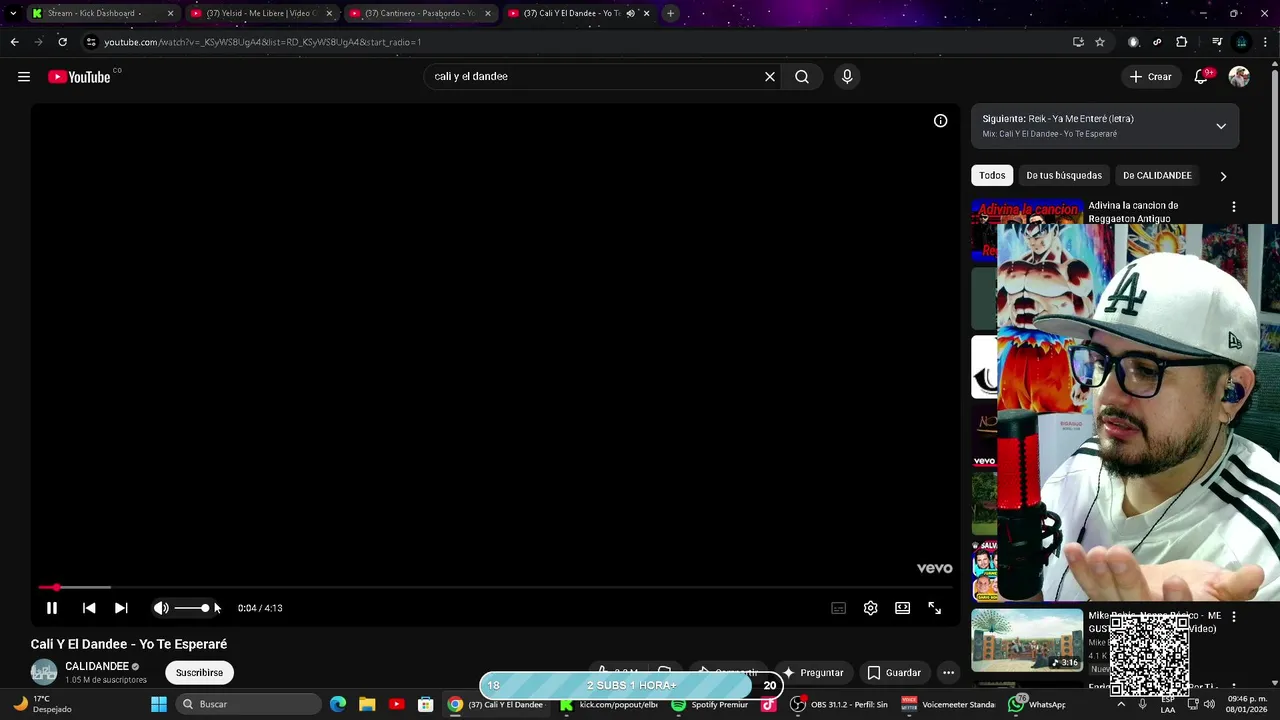Image resolution: width=1280 pixels, height=720 pixels.
Task: Open the Spotify Premium taskbar item
Action: coord(709,704)
